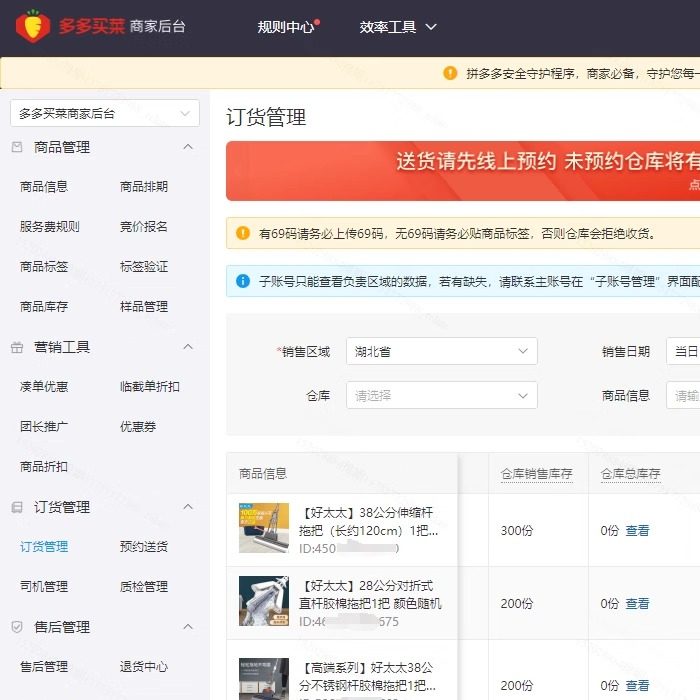Open 临截单折扣 page
The width and height of the screenshot is (700, 700).
150,387
